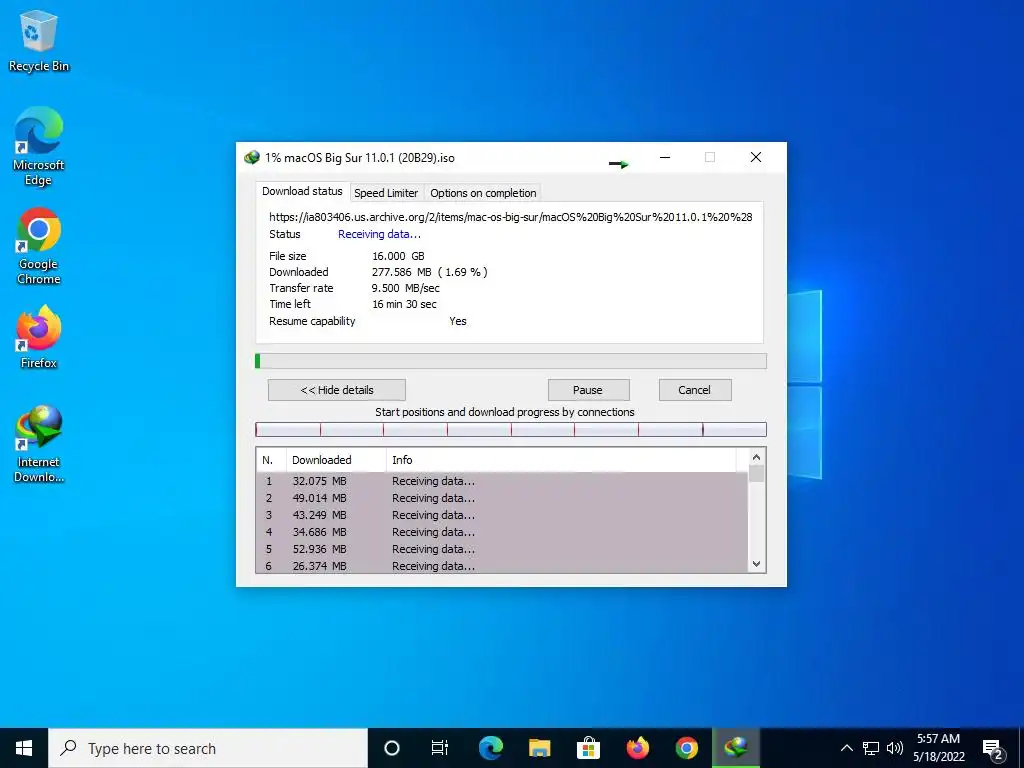Select connection row with 34.686 MB
The height and width of the screenshot is (768, 1024).
click(x=502, y=532)
